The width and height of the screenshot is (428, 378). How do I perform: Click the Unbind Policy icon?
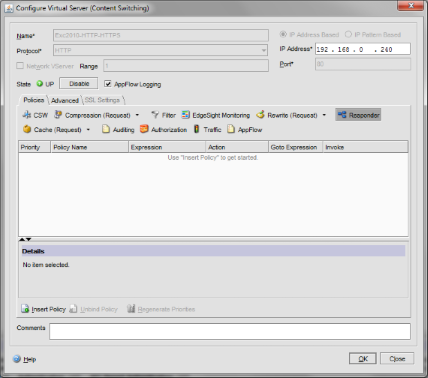tap(73, 309)
